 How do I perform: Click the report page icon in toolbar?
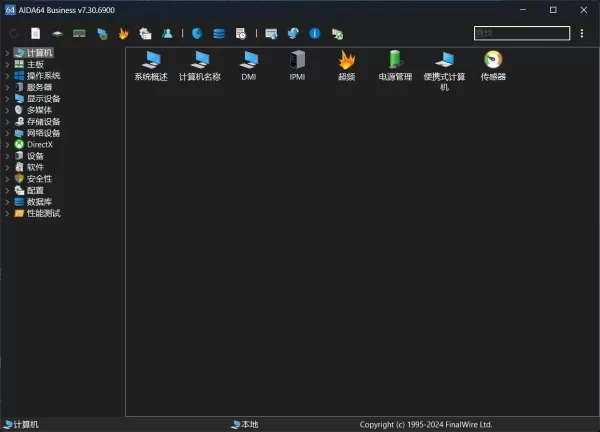(x=36, y=34)
